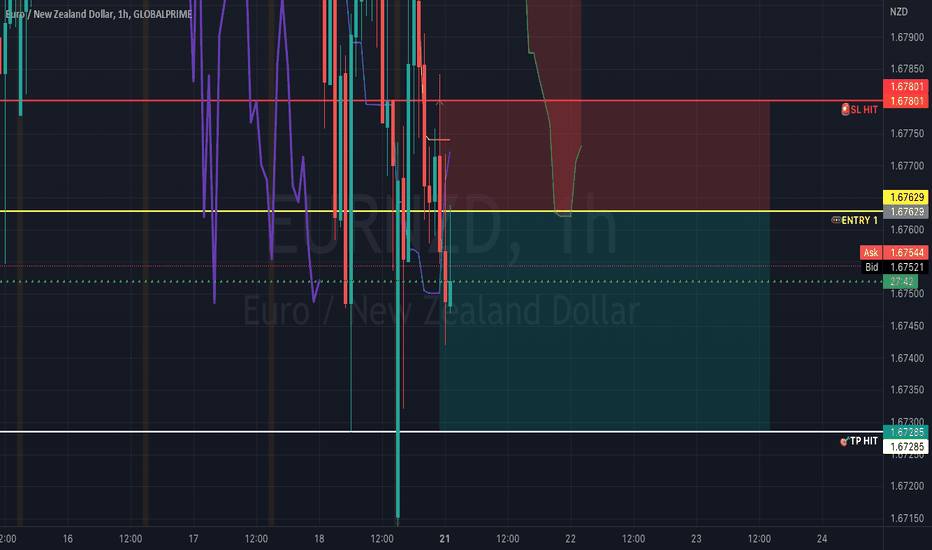Click date 16 on the time axis
The width and height of the screenshot is (932, 550).
[x=68, y=539]
